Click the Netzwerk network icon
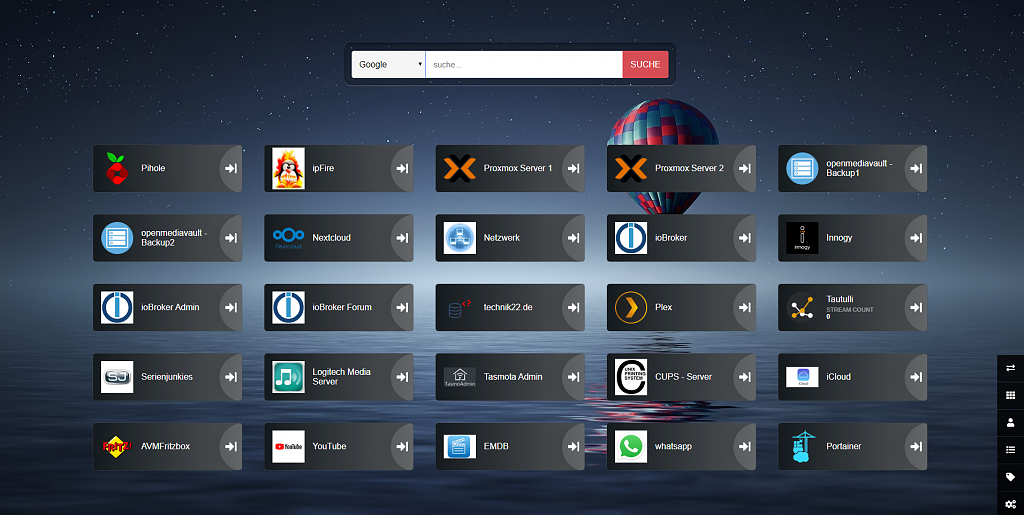The image size is (1024, 515). click(460, 238)
